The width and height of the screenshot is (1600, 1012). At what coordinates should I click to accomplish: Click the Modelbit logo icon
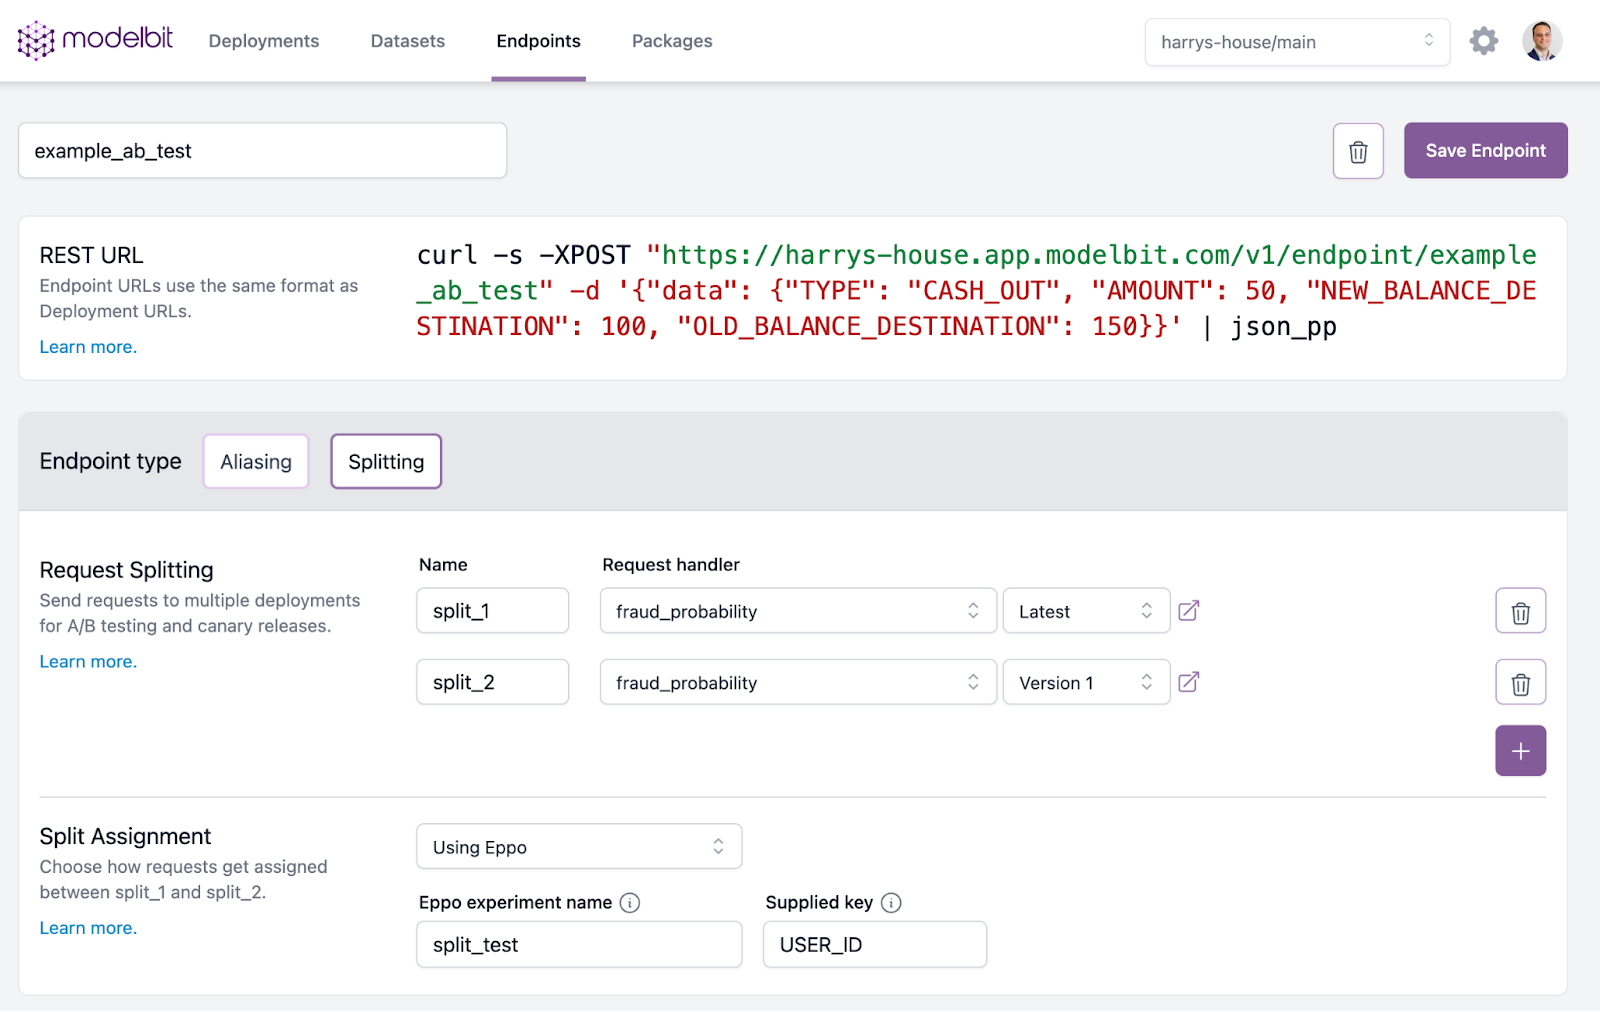pyautogui.click(x=37, y=40)
